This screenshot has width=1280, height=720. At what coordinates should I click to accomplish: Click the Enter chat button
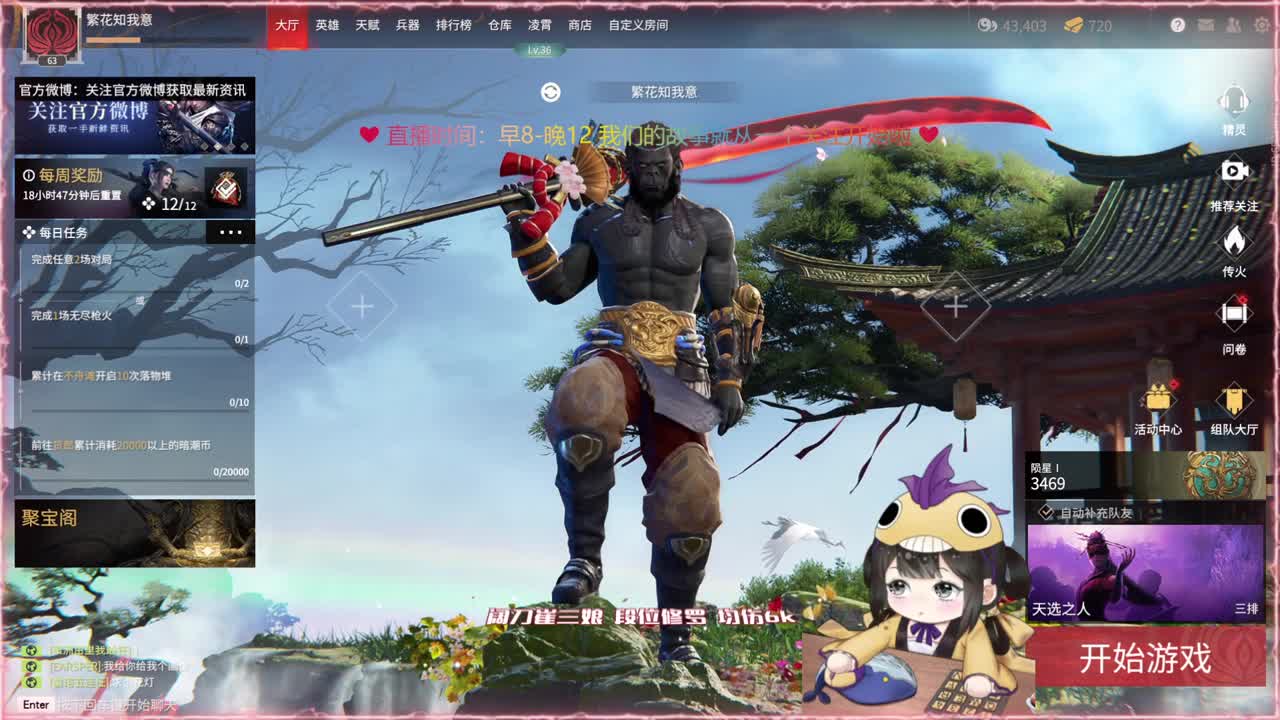click(35, 705)
